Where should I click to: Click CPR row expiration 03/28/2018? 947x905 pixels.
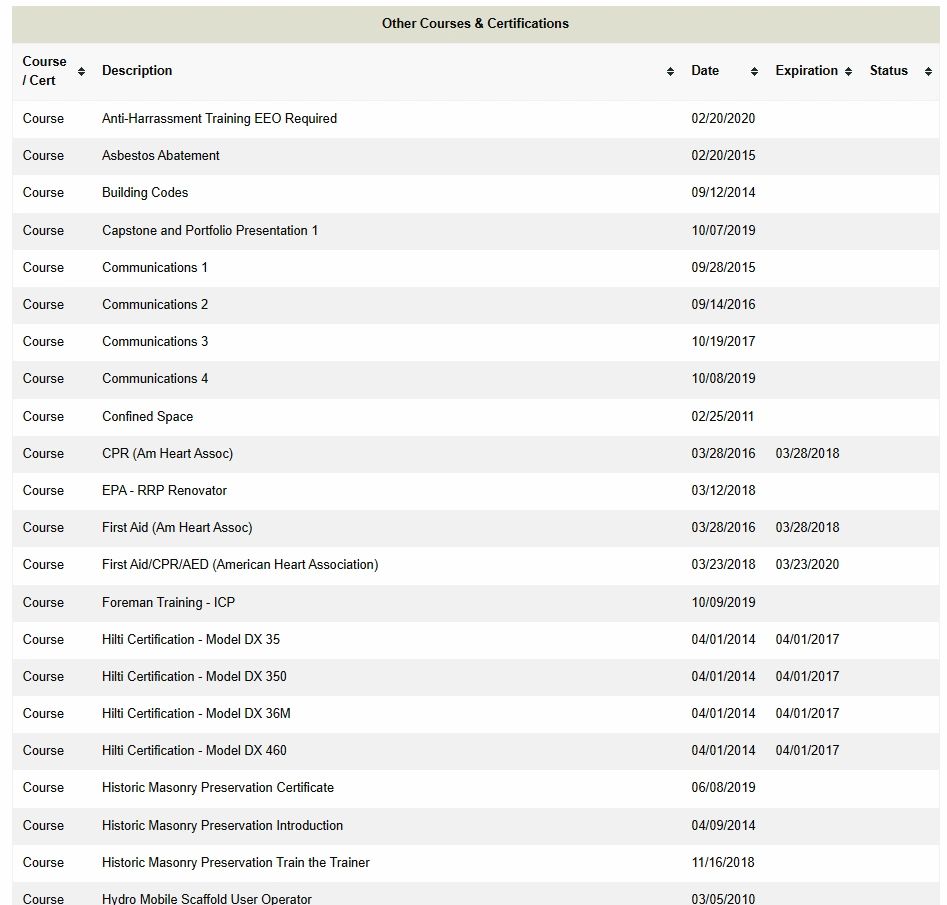tap(807, 454)
